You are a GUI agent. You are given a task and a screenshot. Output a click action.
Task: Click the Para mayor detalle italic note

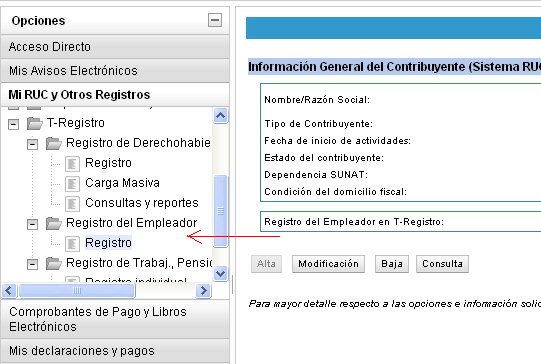click(394, 304)
